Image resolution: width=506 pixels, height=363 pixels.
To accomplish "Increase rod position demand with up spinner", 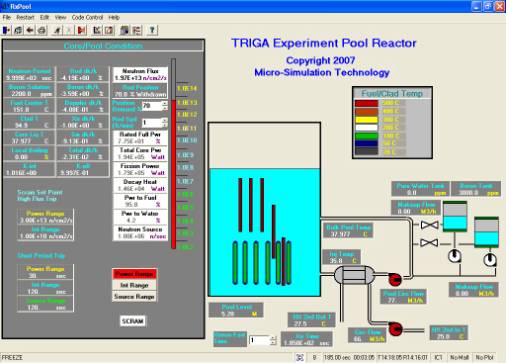I will (x=165, y=103).
